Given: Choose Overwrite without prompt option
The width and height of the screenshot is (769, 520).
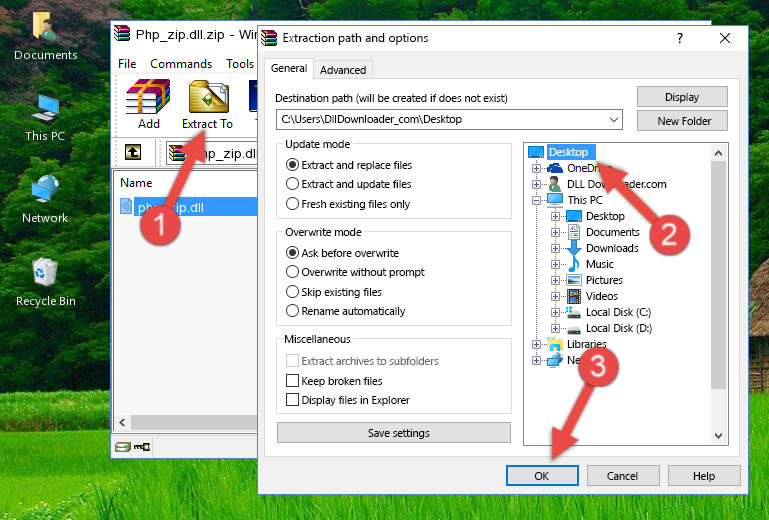Looking at the screenshot, I should pyautogui.click(x=293, y=272).
